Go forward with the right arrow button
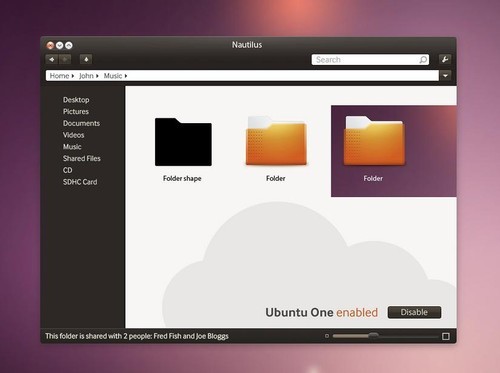This screenshot has height=373, width=500. click(x=65, y=59)
